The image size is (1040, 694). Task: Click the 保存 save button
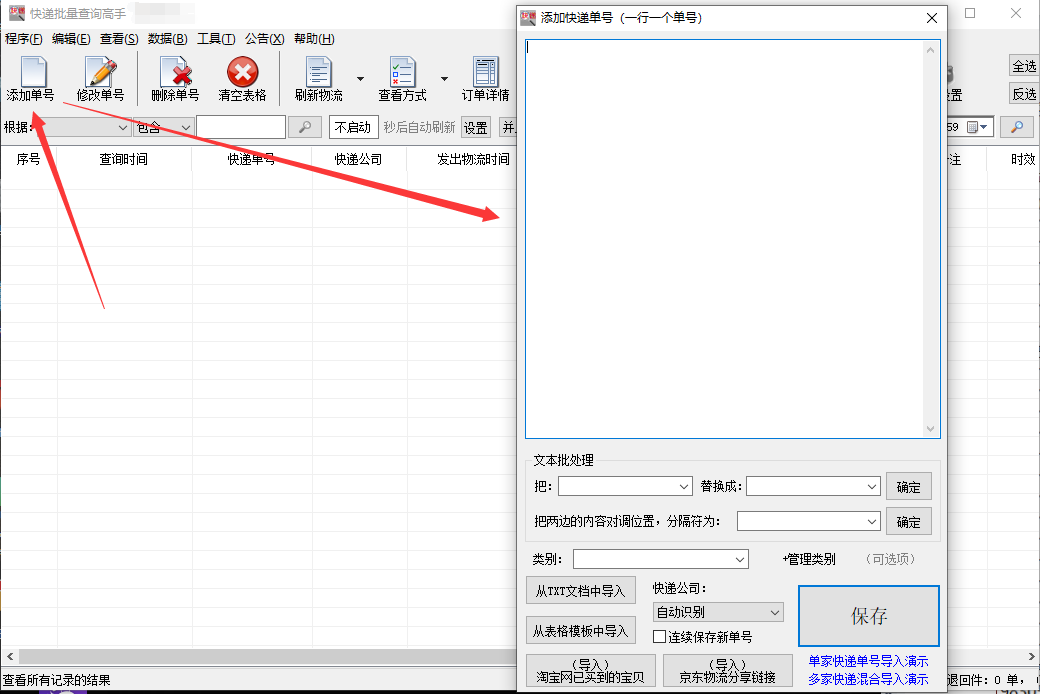868,617
